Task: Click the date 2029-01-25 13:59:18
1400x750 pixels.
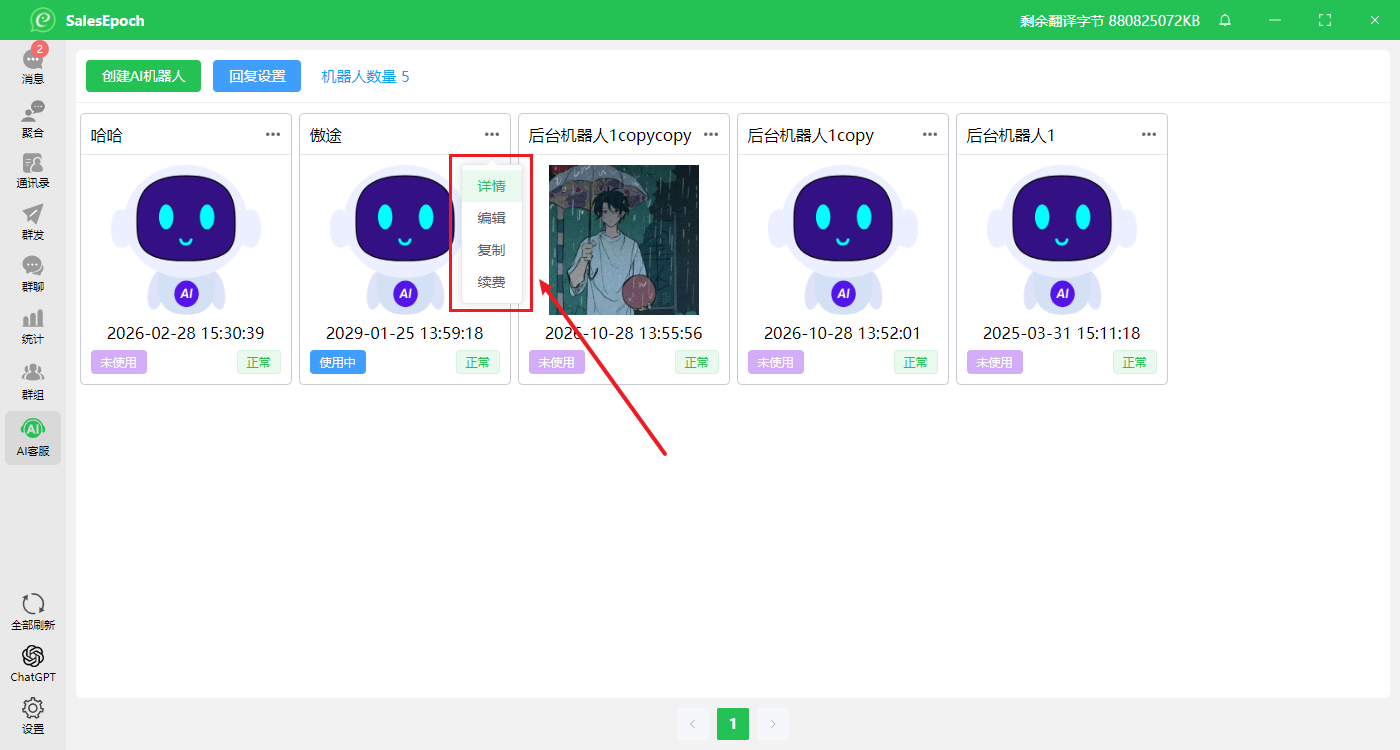Action: 405,333
